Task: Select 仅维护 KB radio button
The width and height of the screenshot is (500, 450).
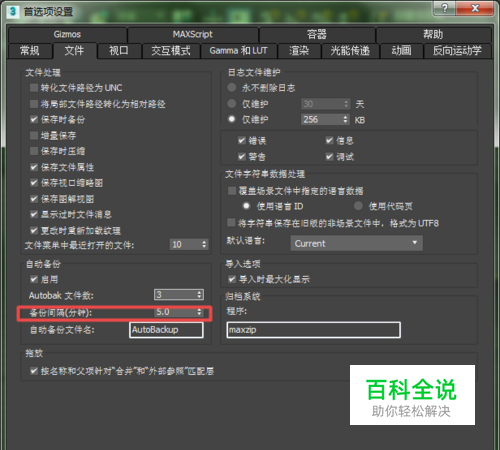Action: [x=232, y=119]
